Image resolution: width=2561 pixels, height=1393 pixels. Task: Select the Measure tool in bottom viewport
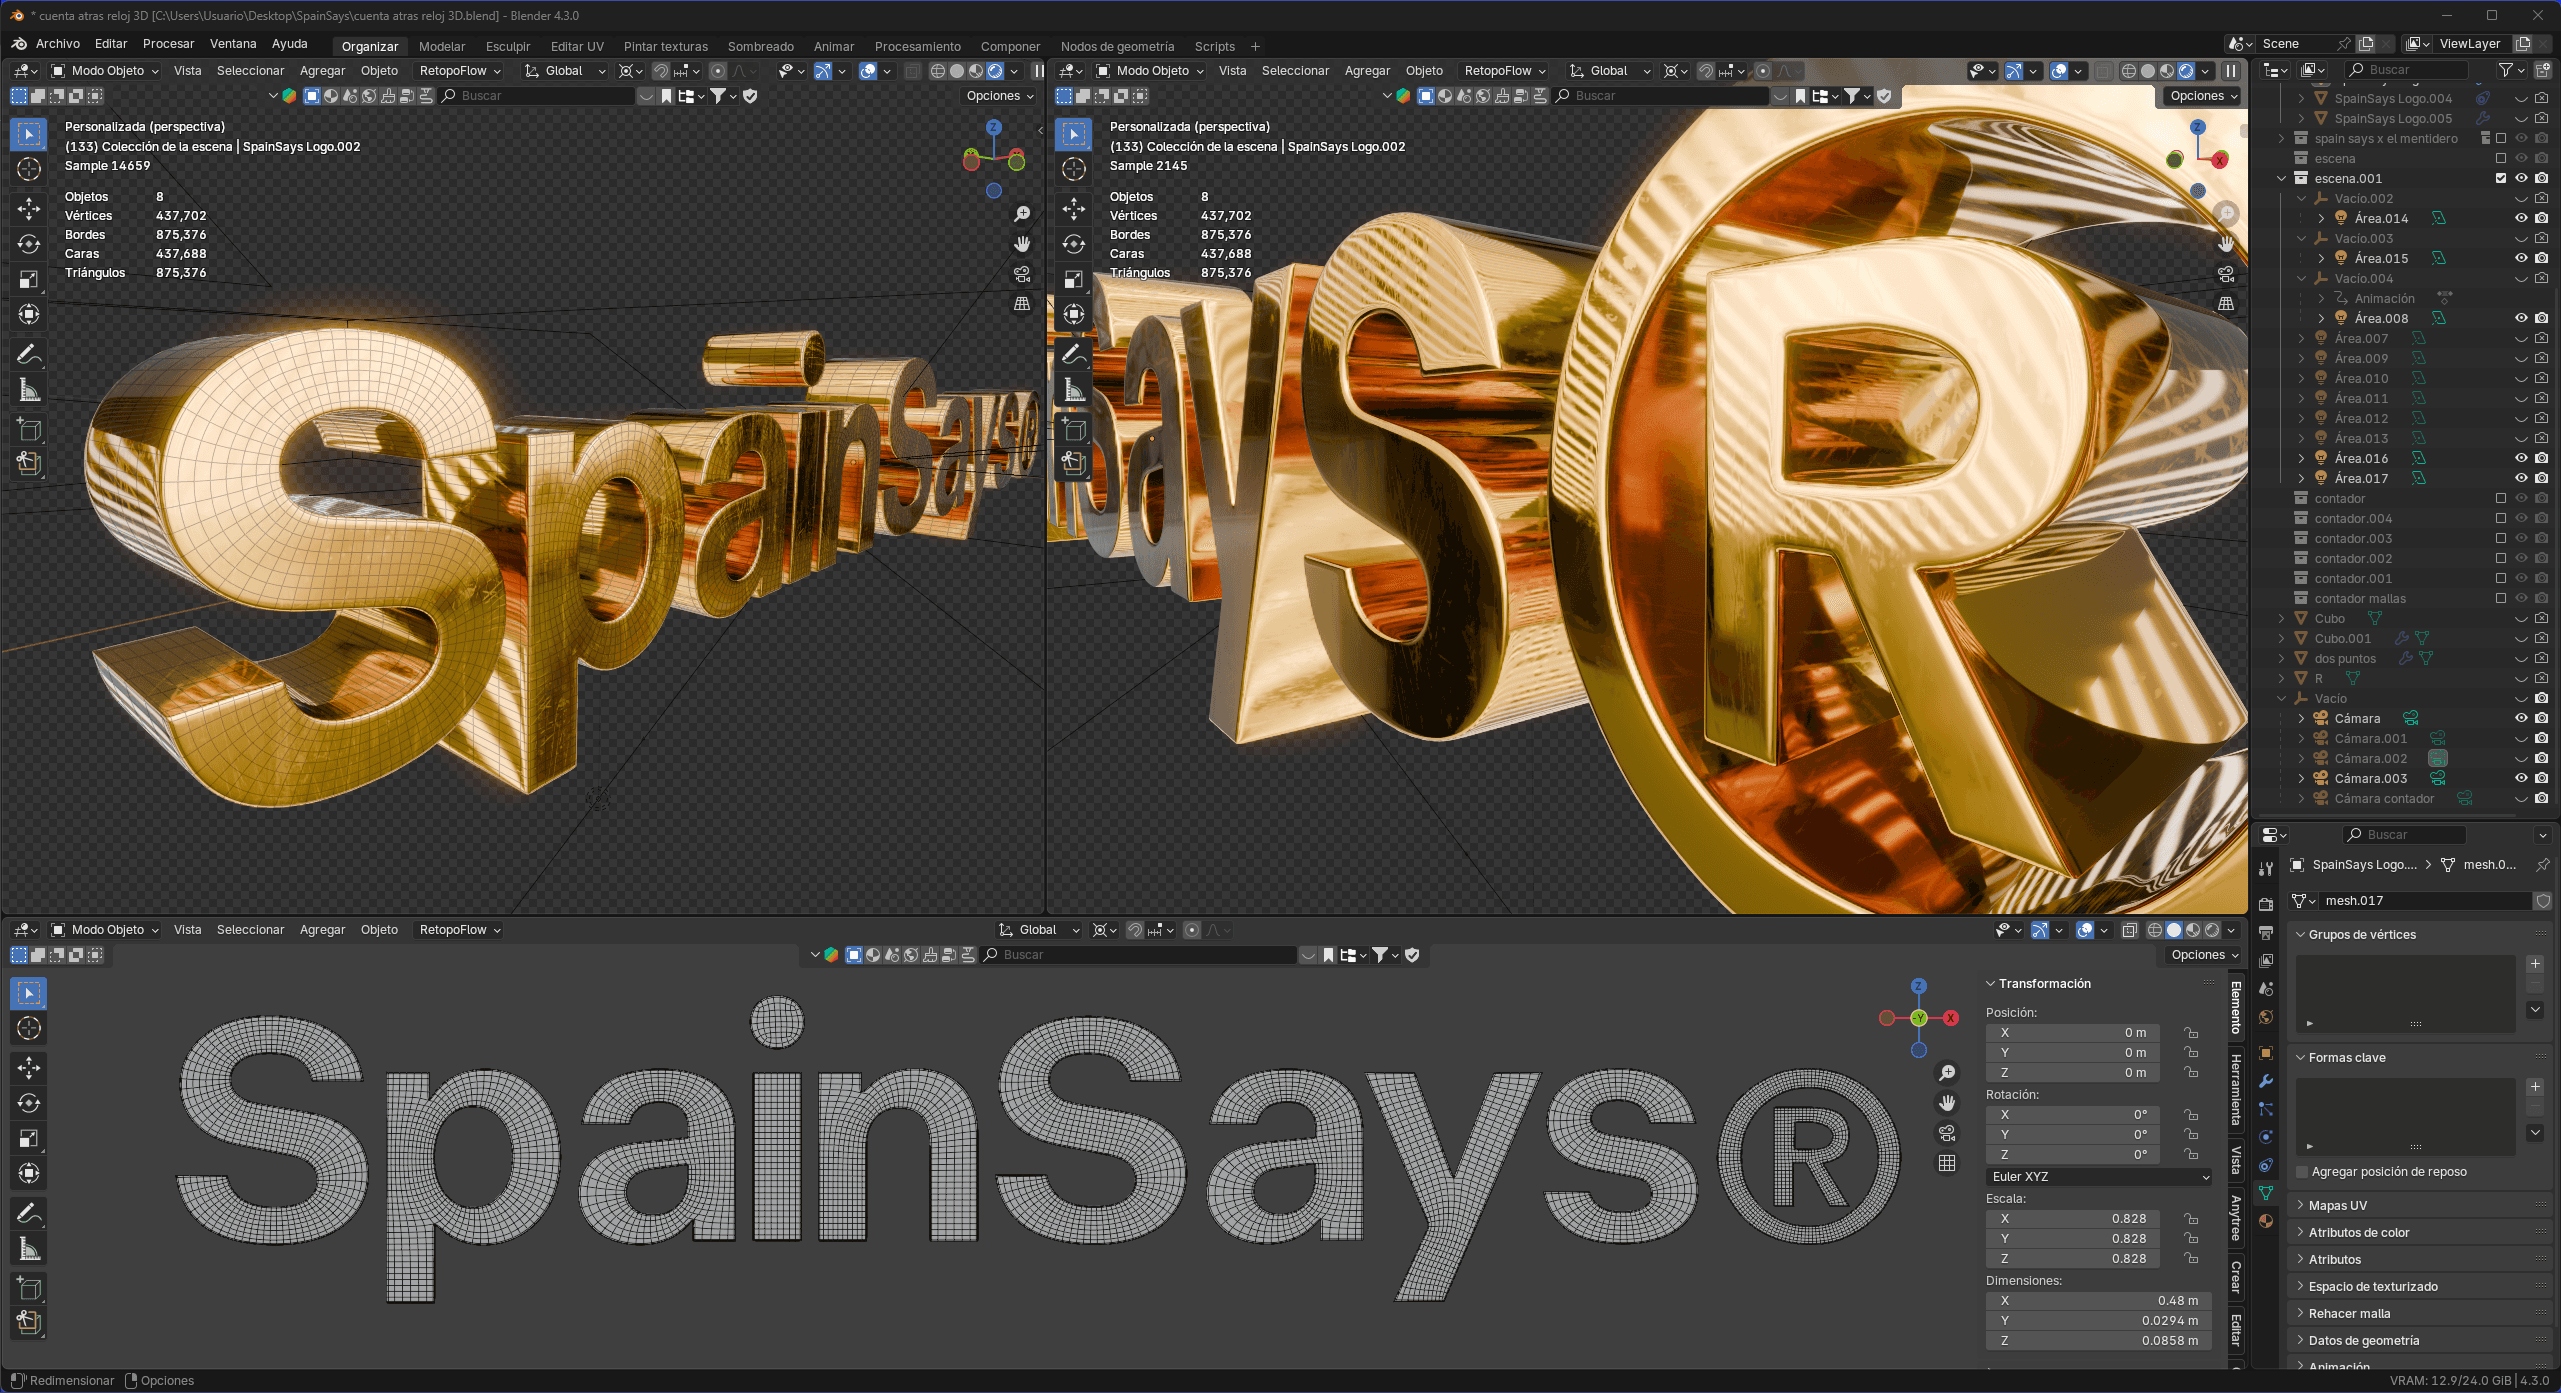coord(29,1249)
